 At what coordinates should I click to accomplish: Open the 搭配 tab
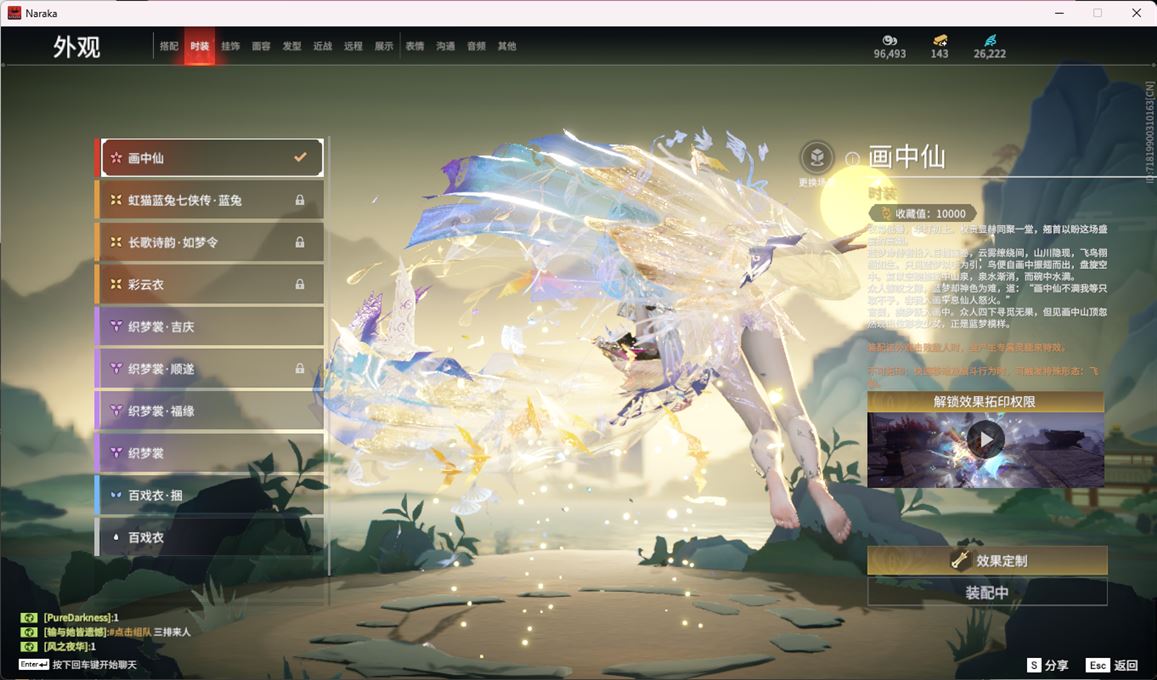(169, 46)
